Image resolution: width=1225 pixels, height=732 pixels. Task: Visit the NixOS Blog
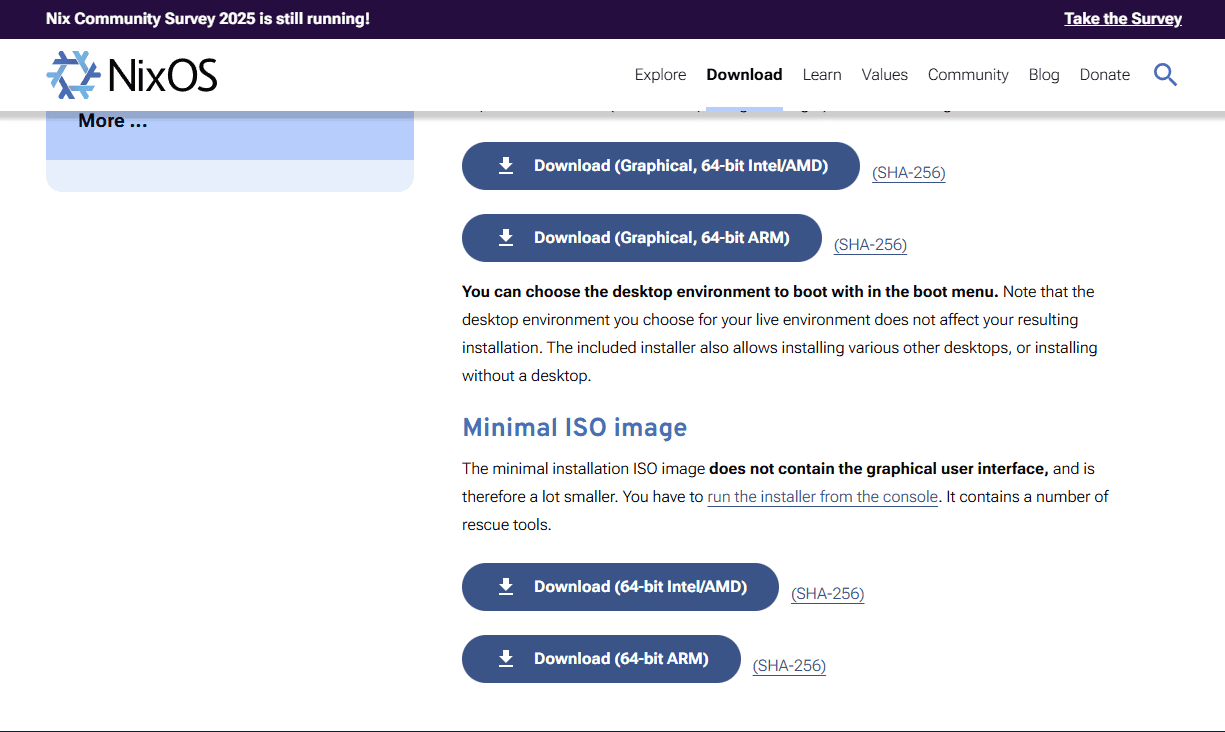pyautogui.click(x=1044, y=74)
